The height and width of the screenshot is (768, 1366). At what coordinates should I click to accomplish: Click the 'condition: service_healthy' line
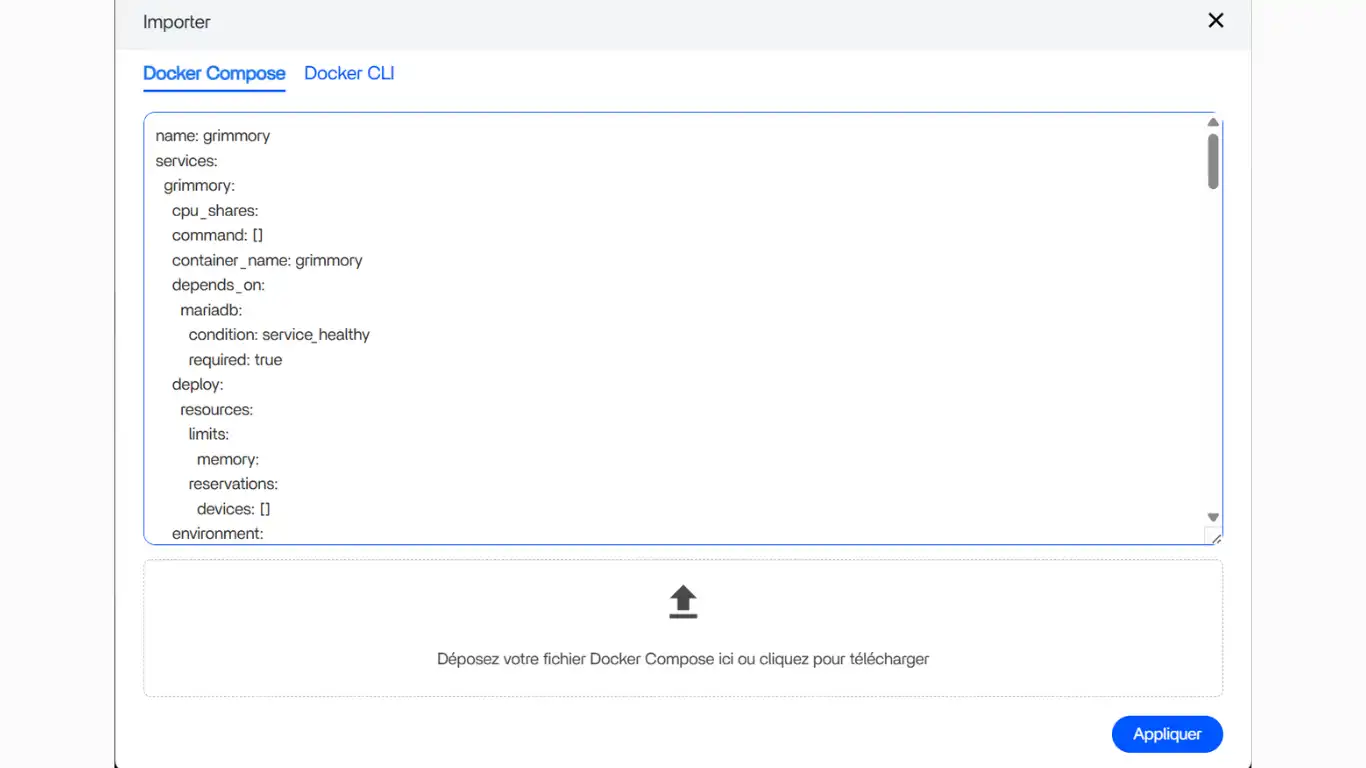click(279, 335)
